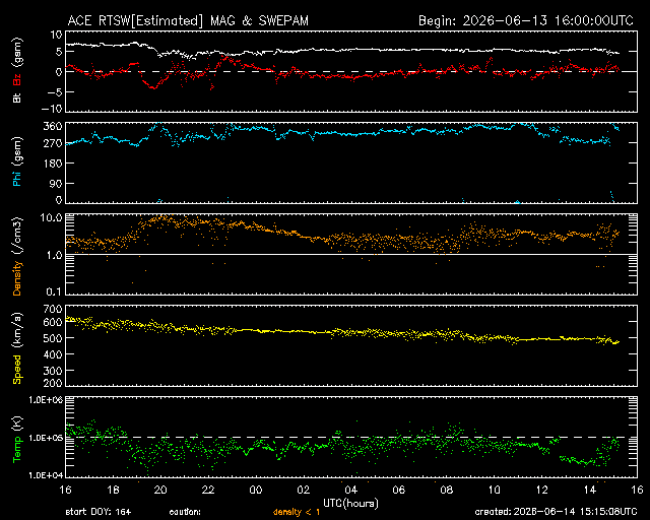650x520 pixels.
Task: Click the '1.0' density axis value
Action: 54,255
